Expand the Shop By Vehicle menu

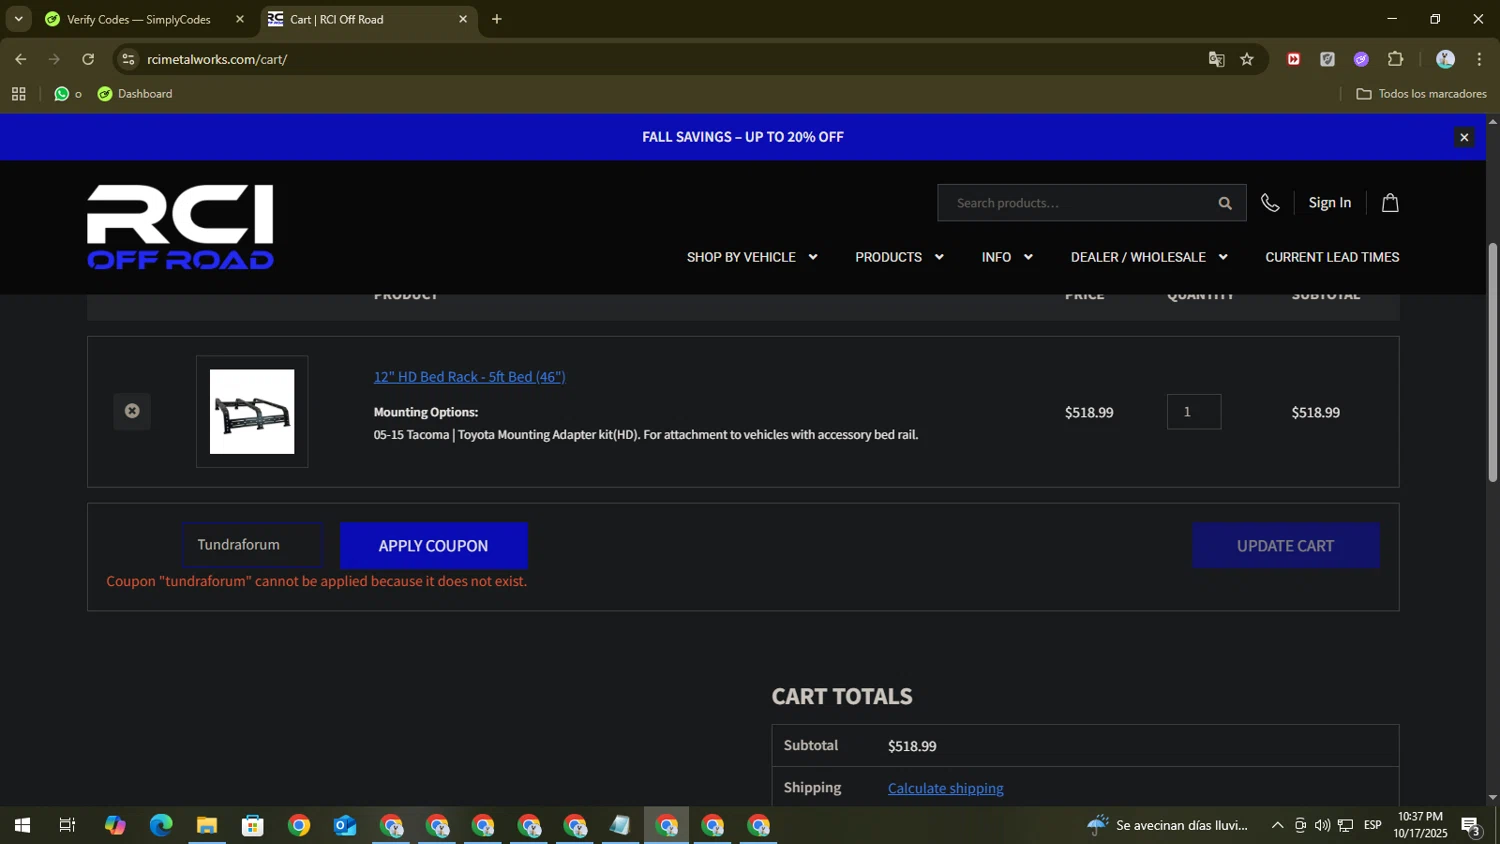(752, 257)
